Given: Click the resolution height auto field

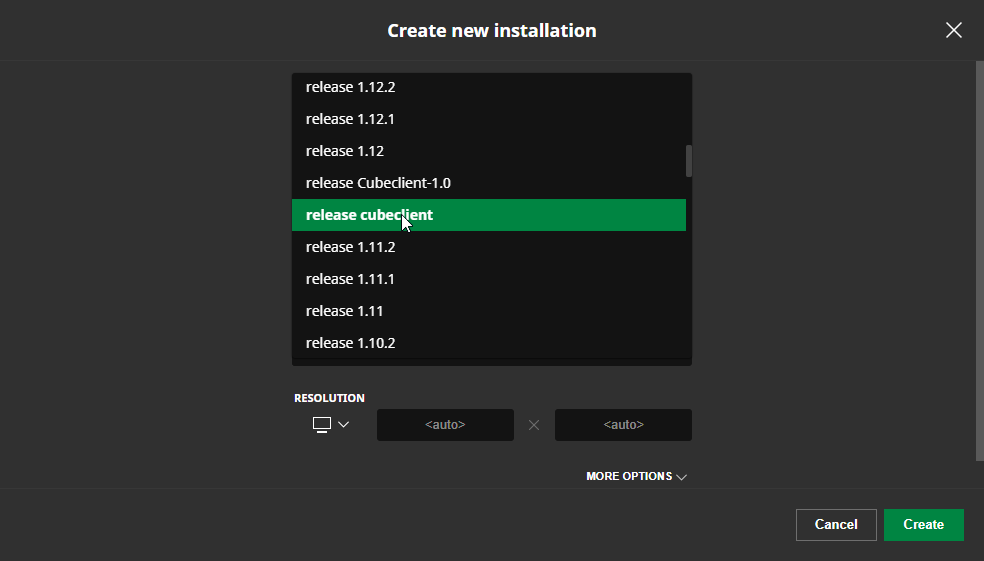Looking at the screenshot, I should coord(623,425).
